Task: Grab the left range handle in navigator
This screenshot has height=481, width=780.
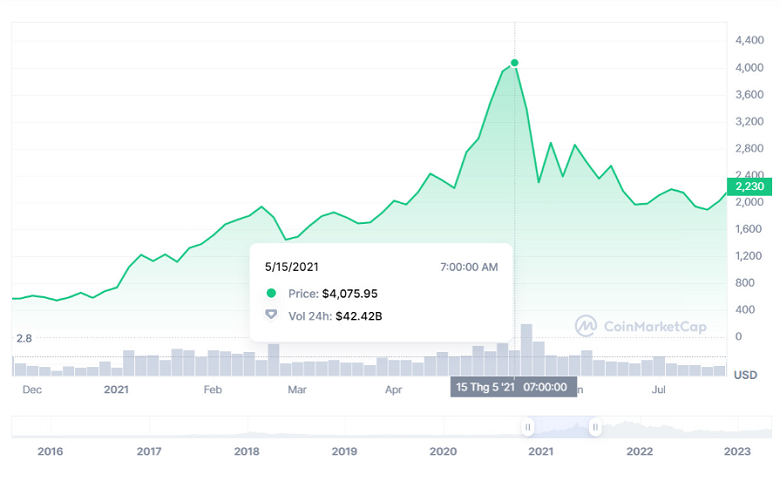Action: 527,428
